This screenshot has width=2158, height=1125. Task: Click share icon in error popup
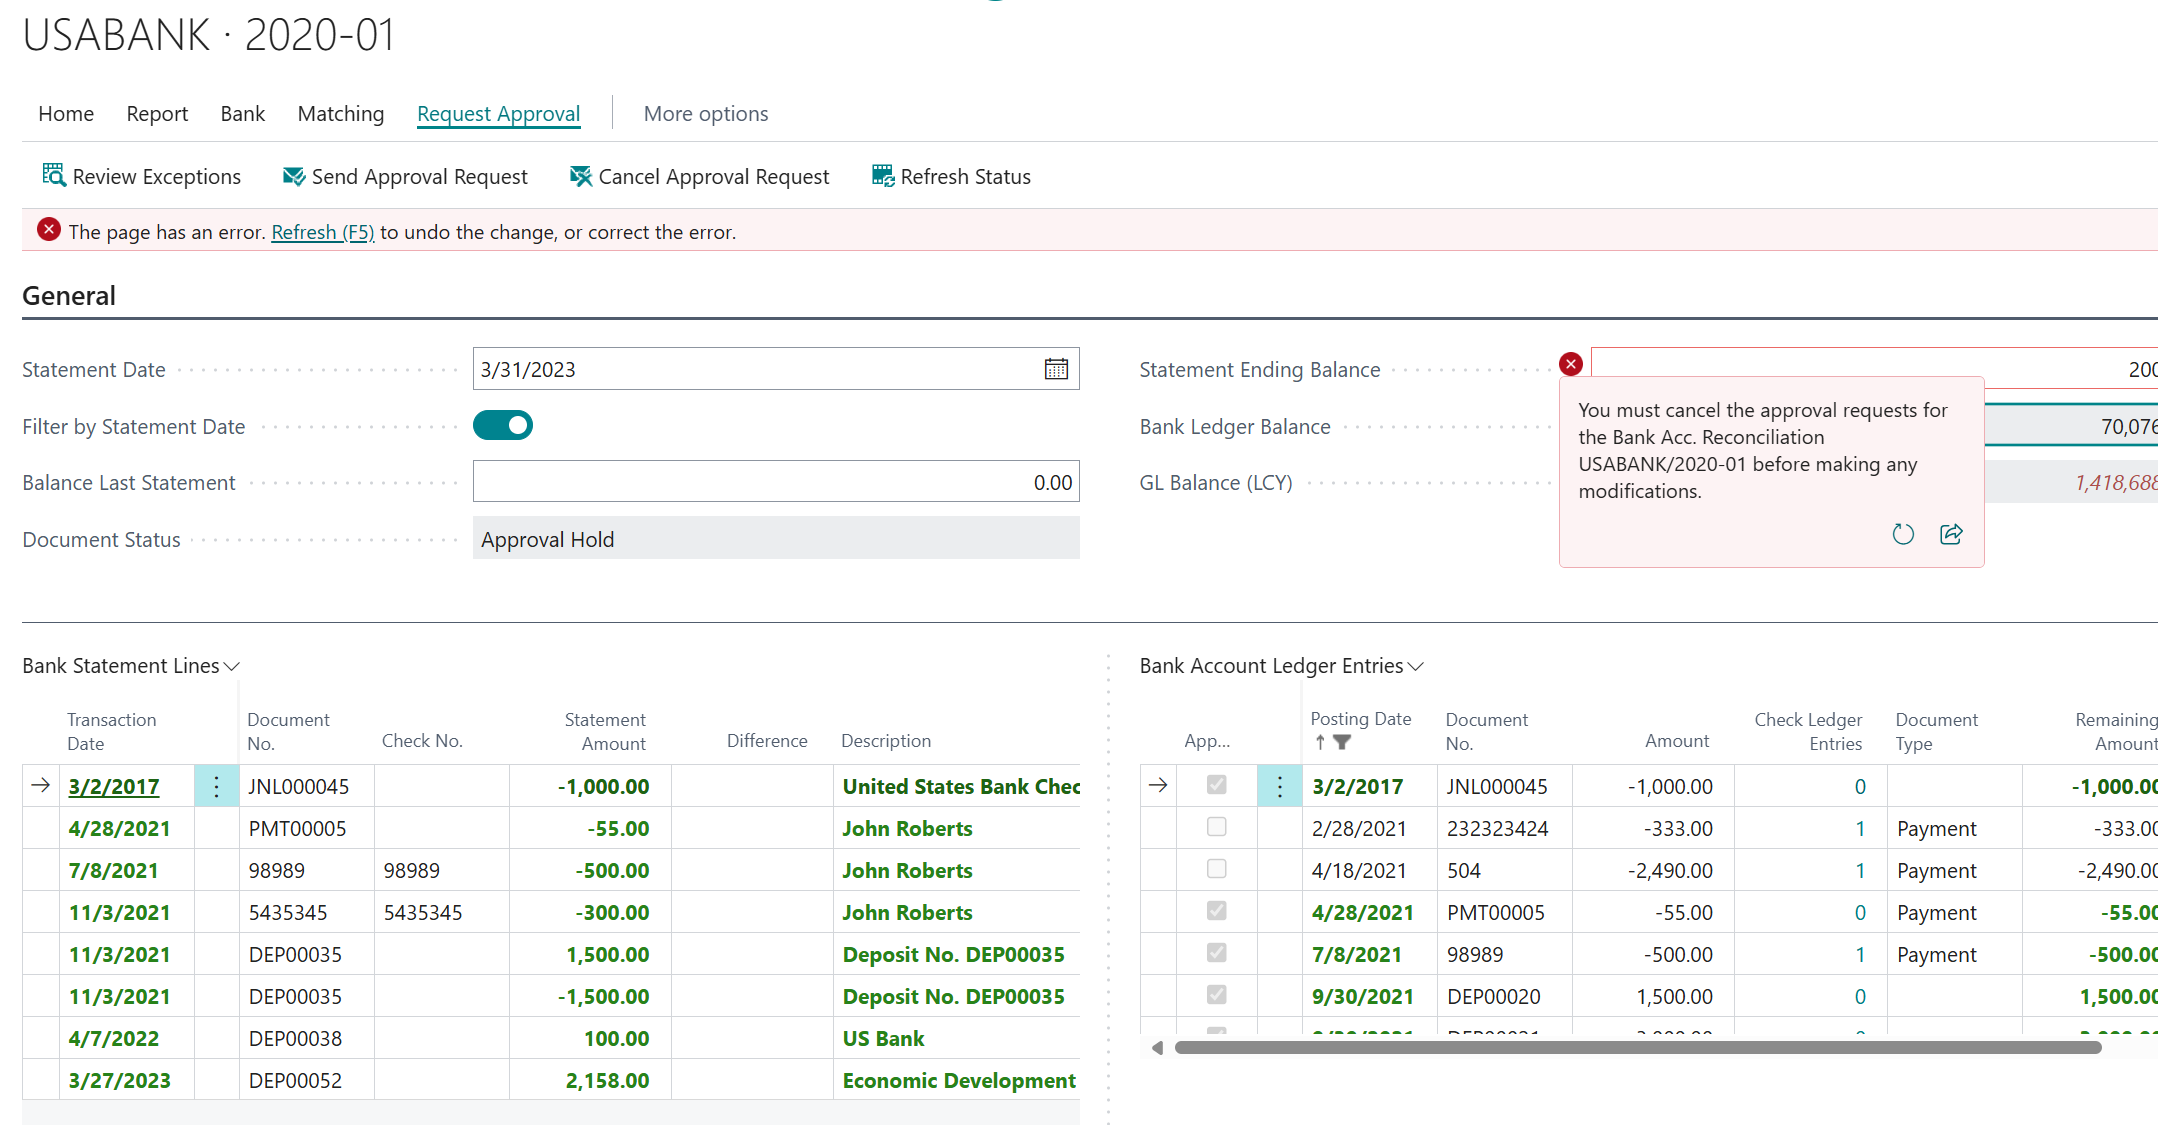click(x=1951, y=534)
